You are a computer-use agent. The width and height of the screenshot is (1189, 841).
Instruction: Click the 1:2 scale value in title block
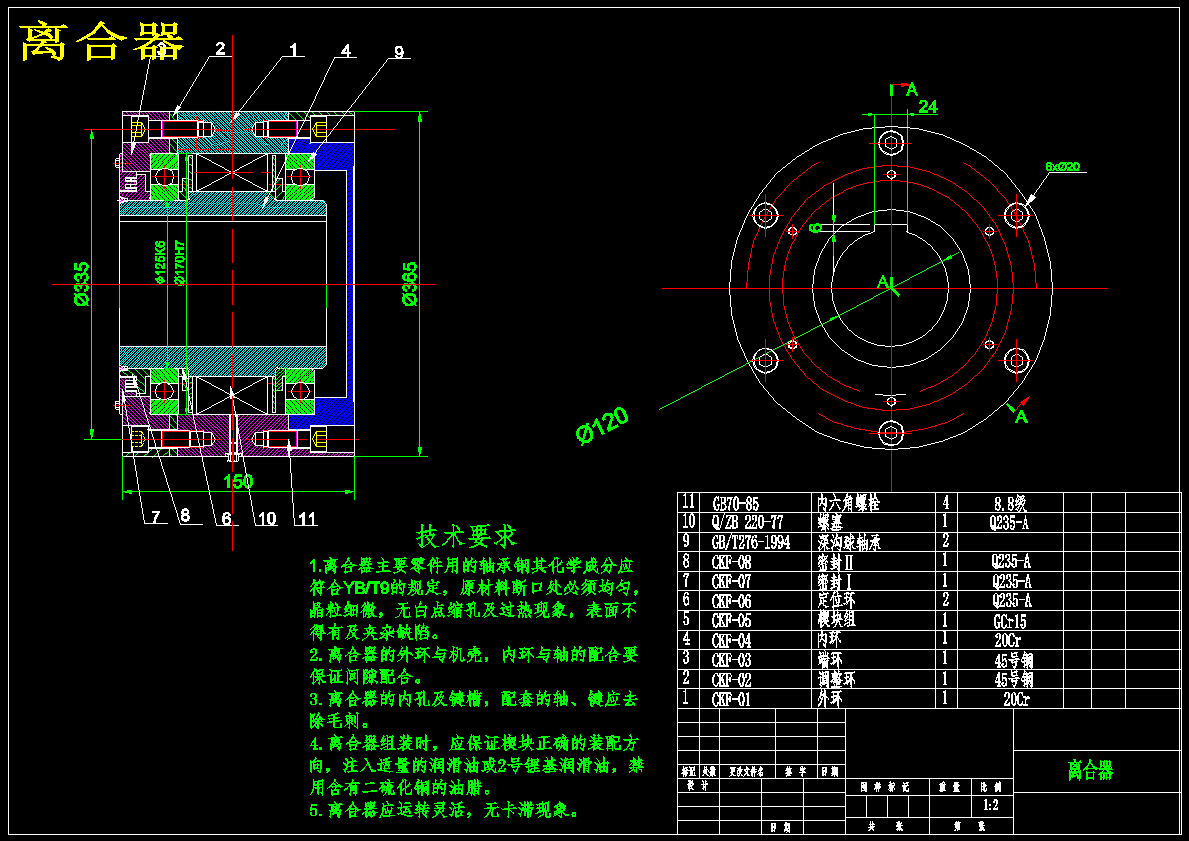tap(990, 805)
